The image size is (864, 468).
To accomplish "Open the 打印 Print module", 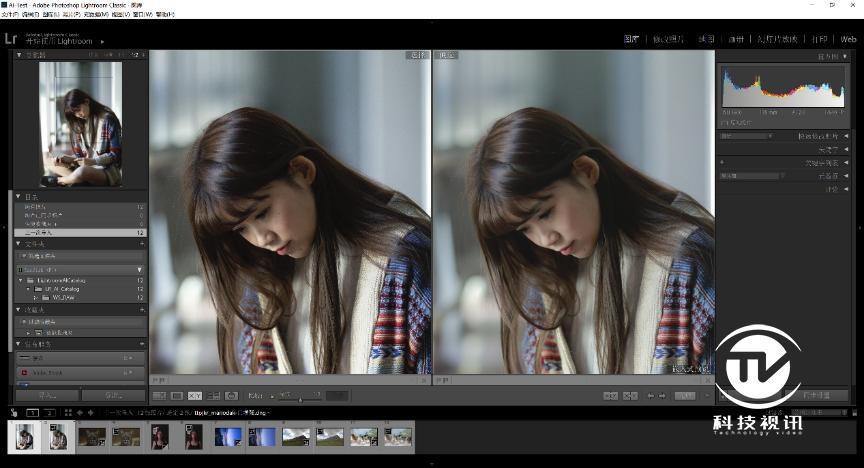I will click(x=819, y=39).
